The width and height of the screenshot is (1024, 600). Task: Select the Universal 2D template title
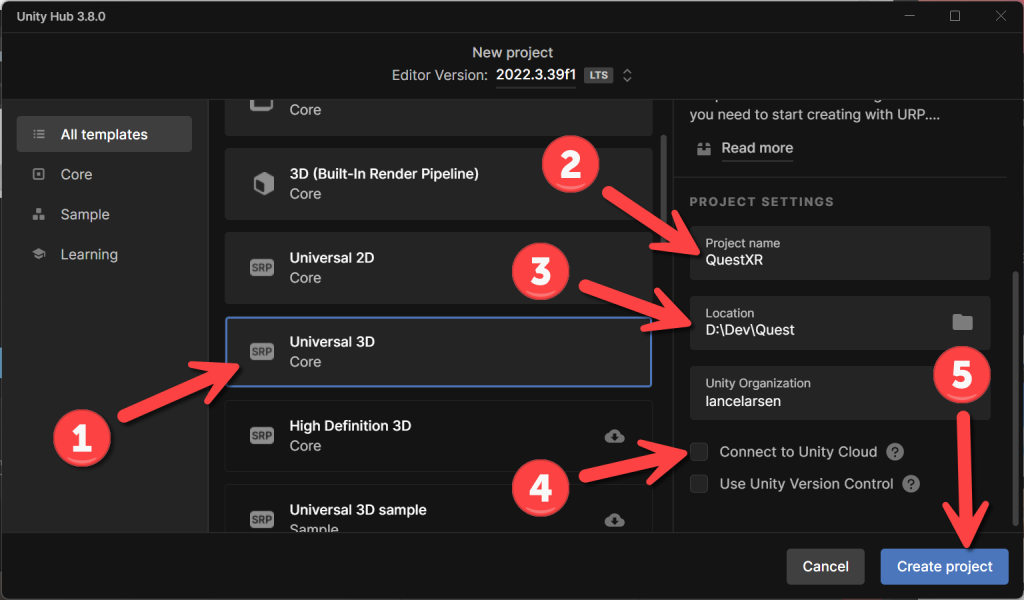tap(332, 258)
